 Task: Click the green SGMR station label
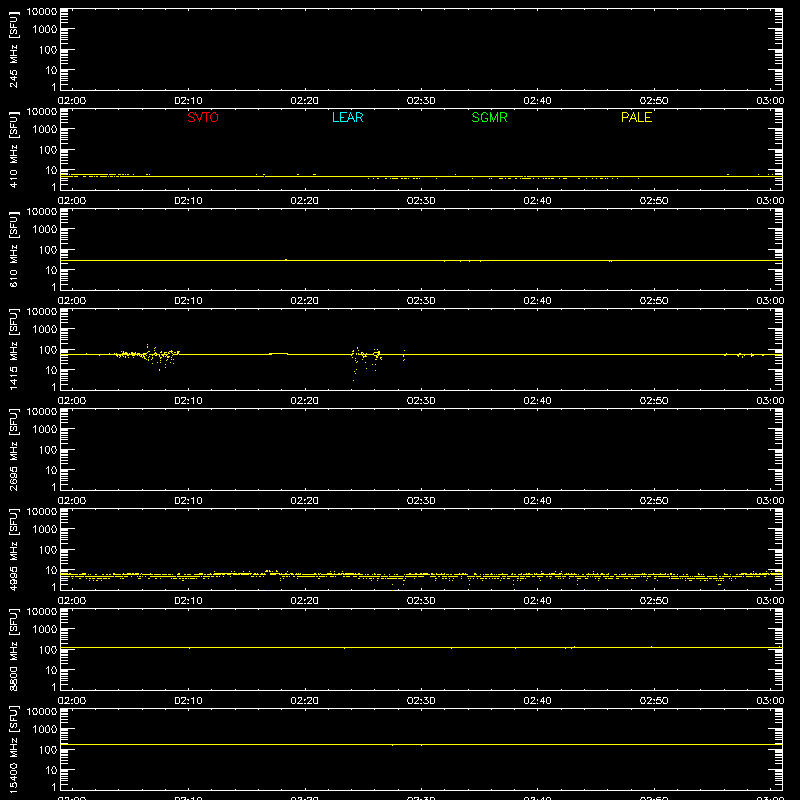pyautogui.click(x=489, y=117)
